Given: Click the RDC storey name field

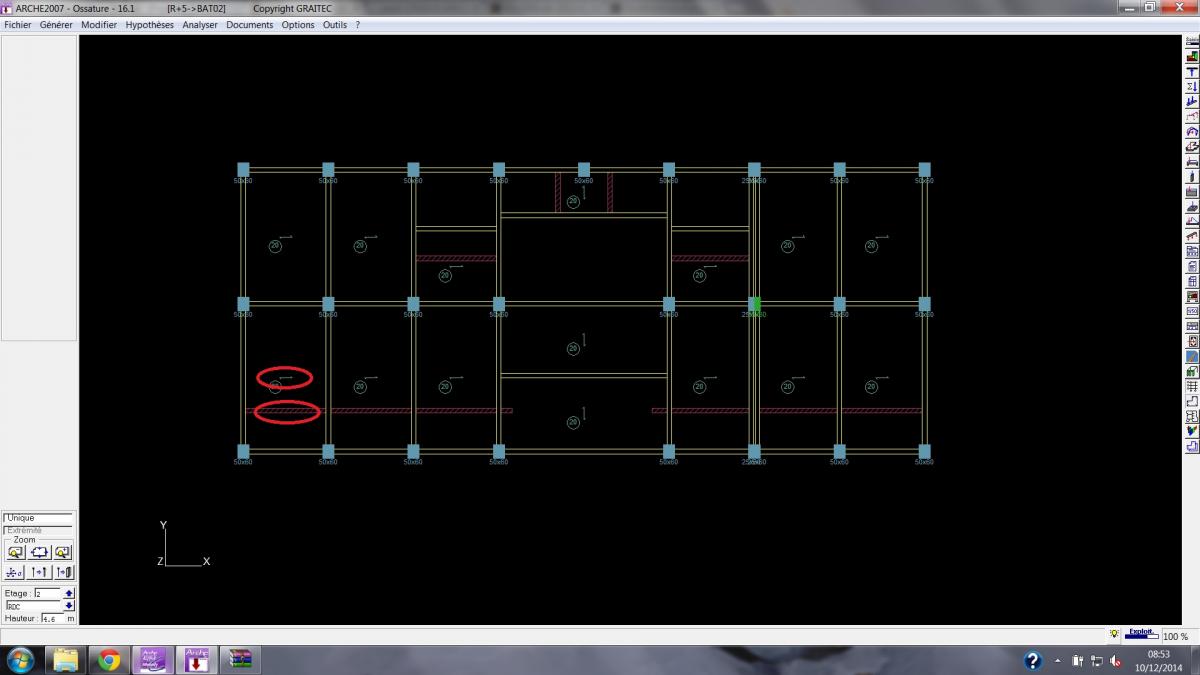Looking at the screenshot, I should click(33, 606).
